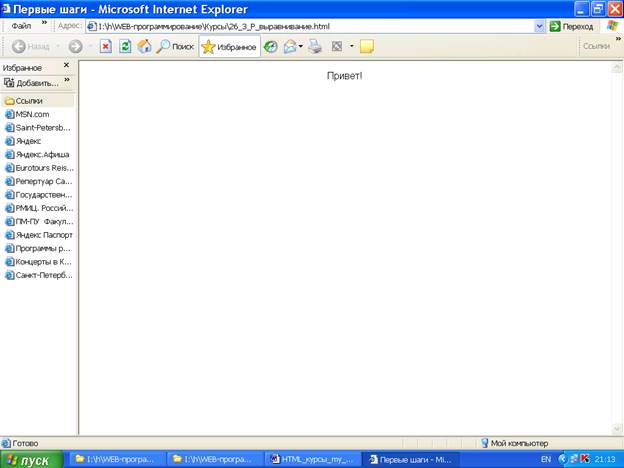The width and height of the screenshot is (624, 468).
Task: Open the Eurotours Reis... favorite
Action: [39, 168]
